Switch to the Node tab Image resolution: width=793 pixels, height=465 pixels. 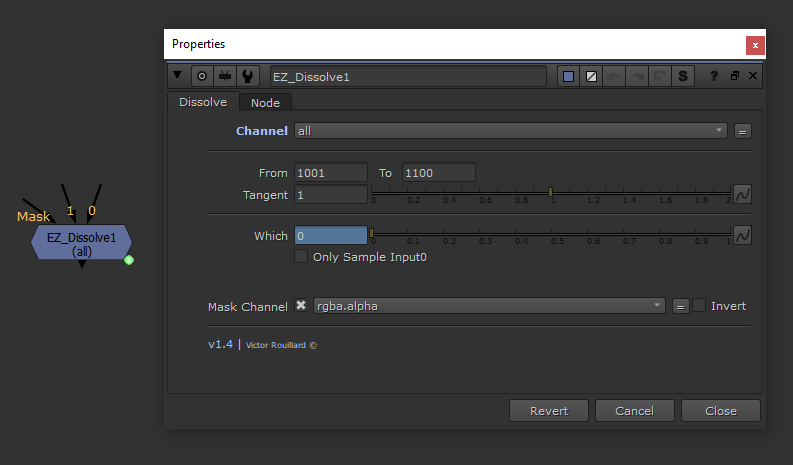coord(265,103)
